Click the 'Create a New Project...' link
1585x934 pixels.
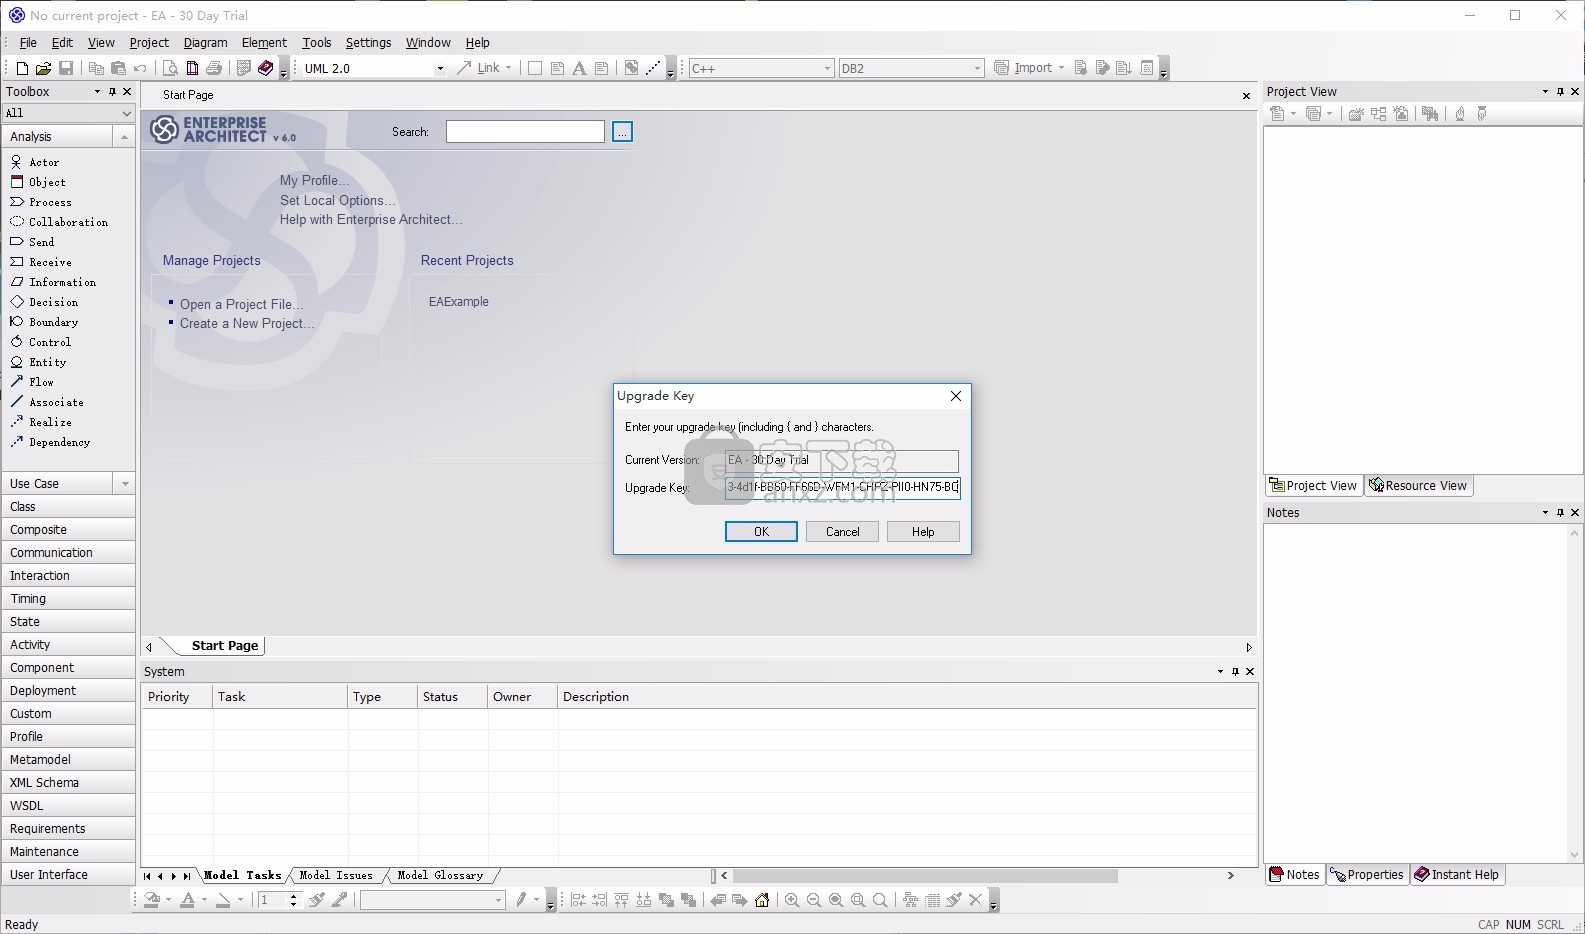tap(247, 324)
